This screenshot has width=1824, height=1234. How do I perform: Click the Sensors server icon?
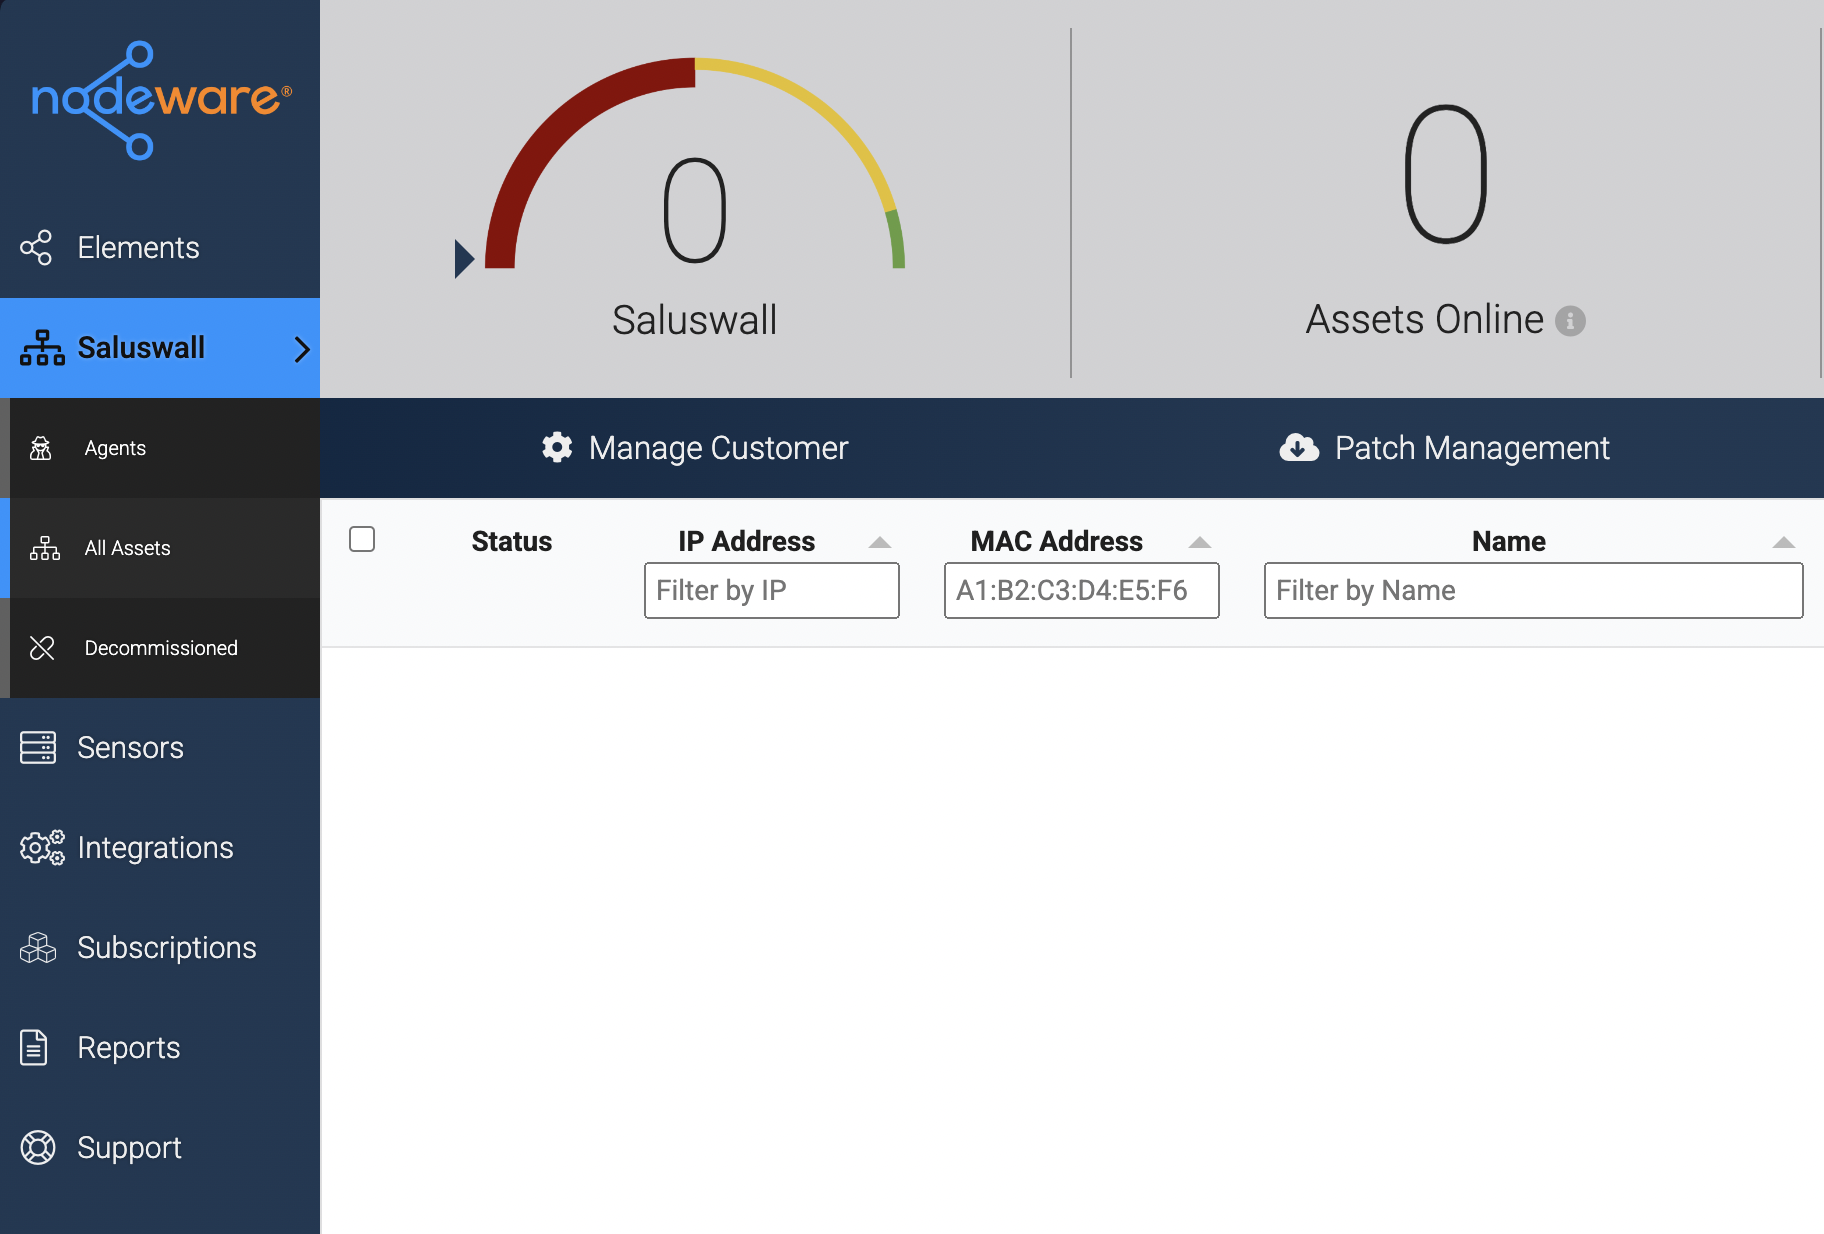click(x=38, y=748)
